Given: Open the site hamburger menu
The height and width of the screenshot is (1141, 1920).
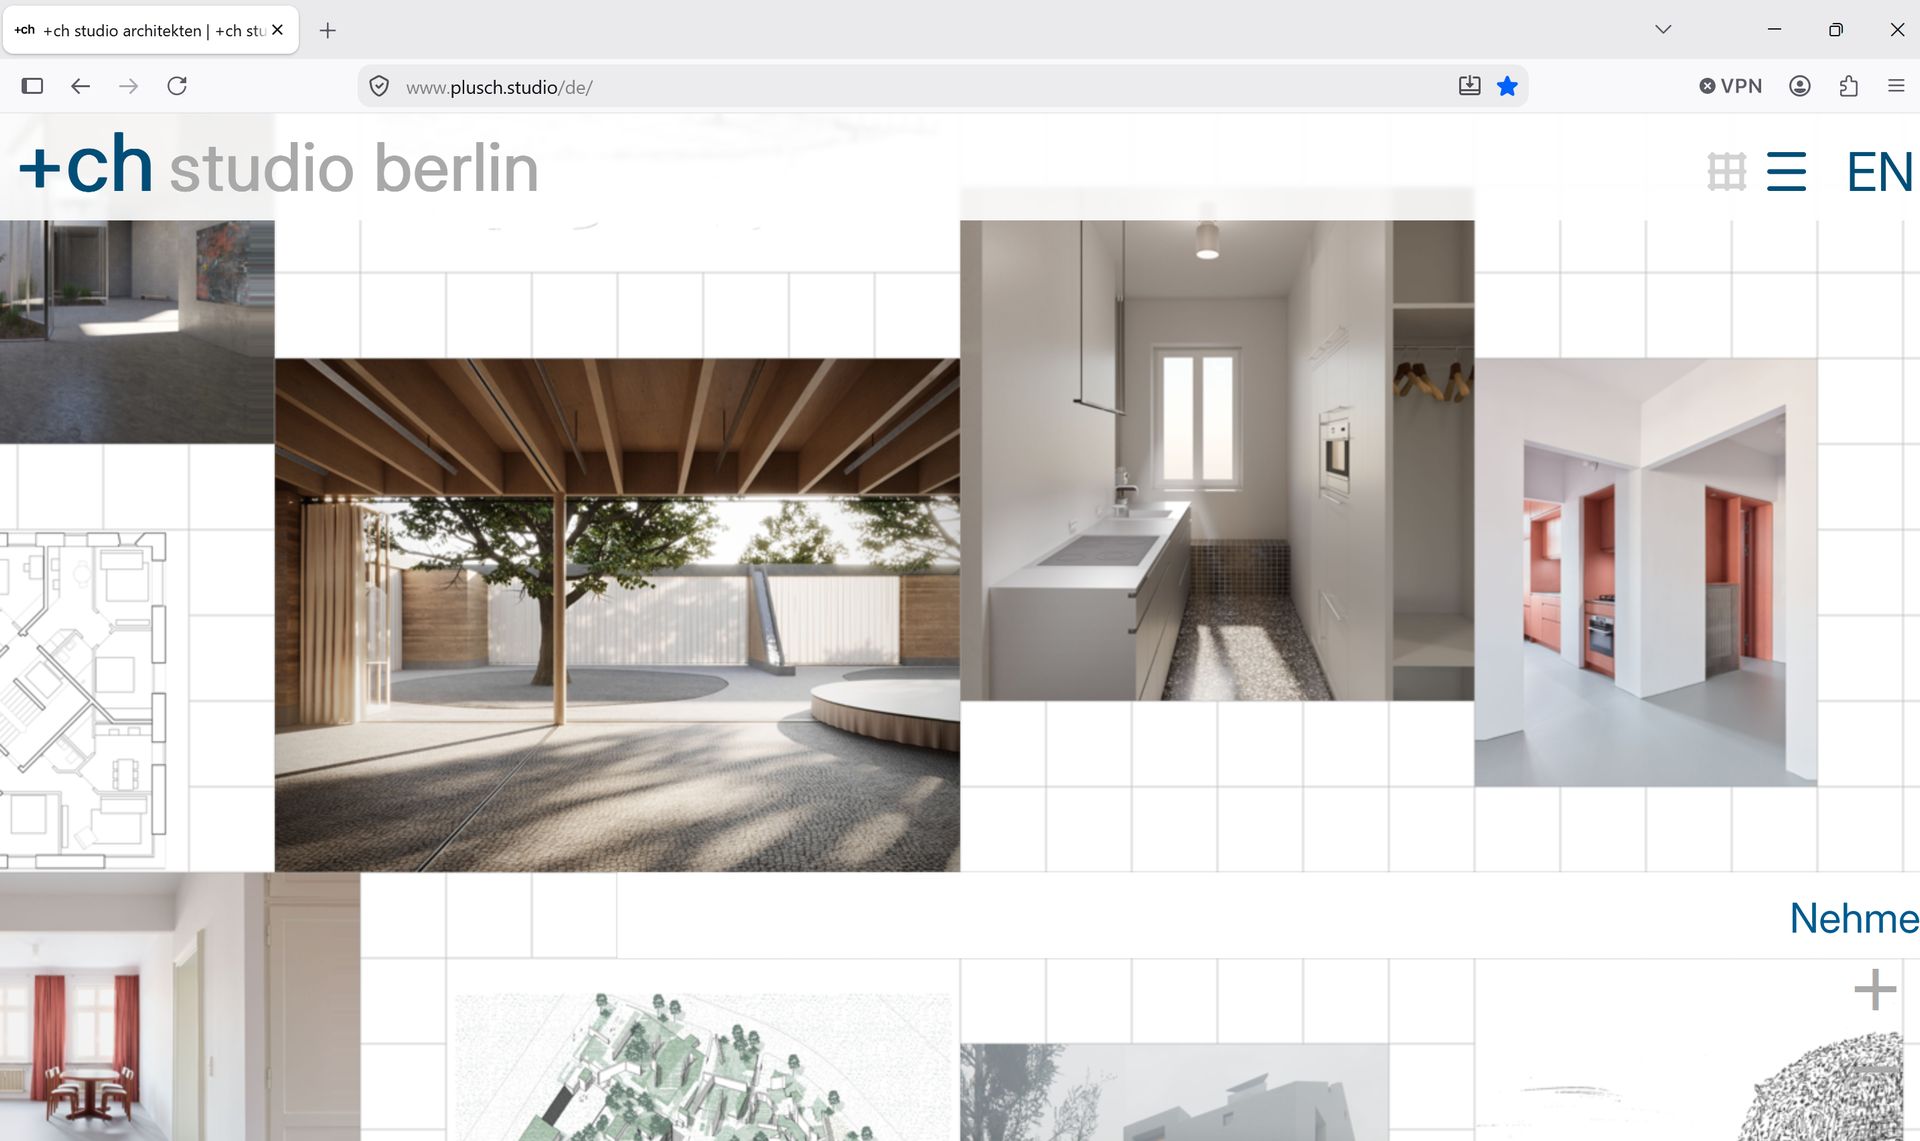Looking at the screenshot, I should tap(1786, 171).
